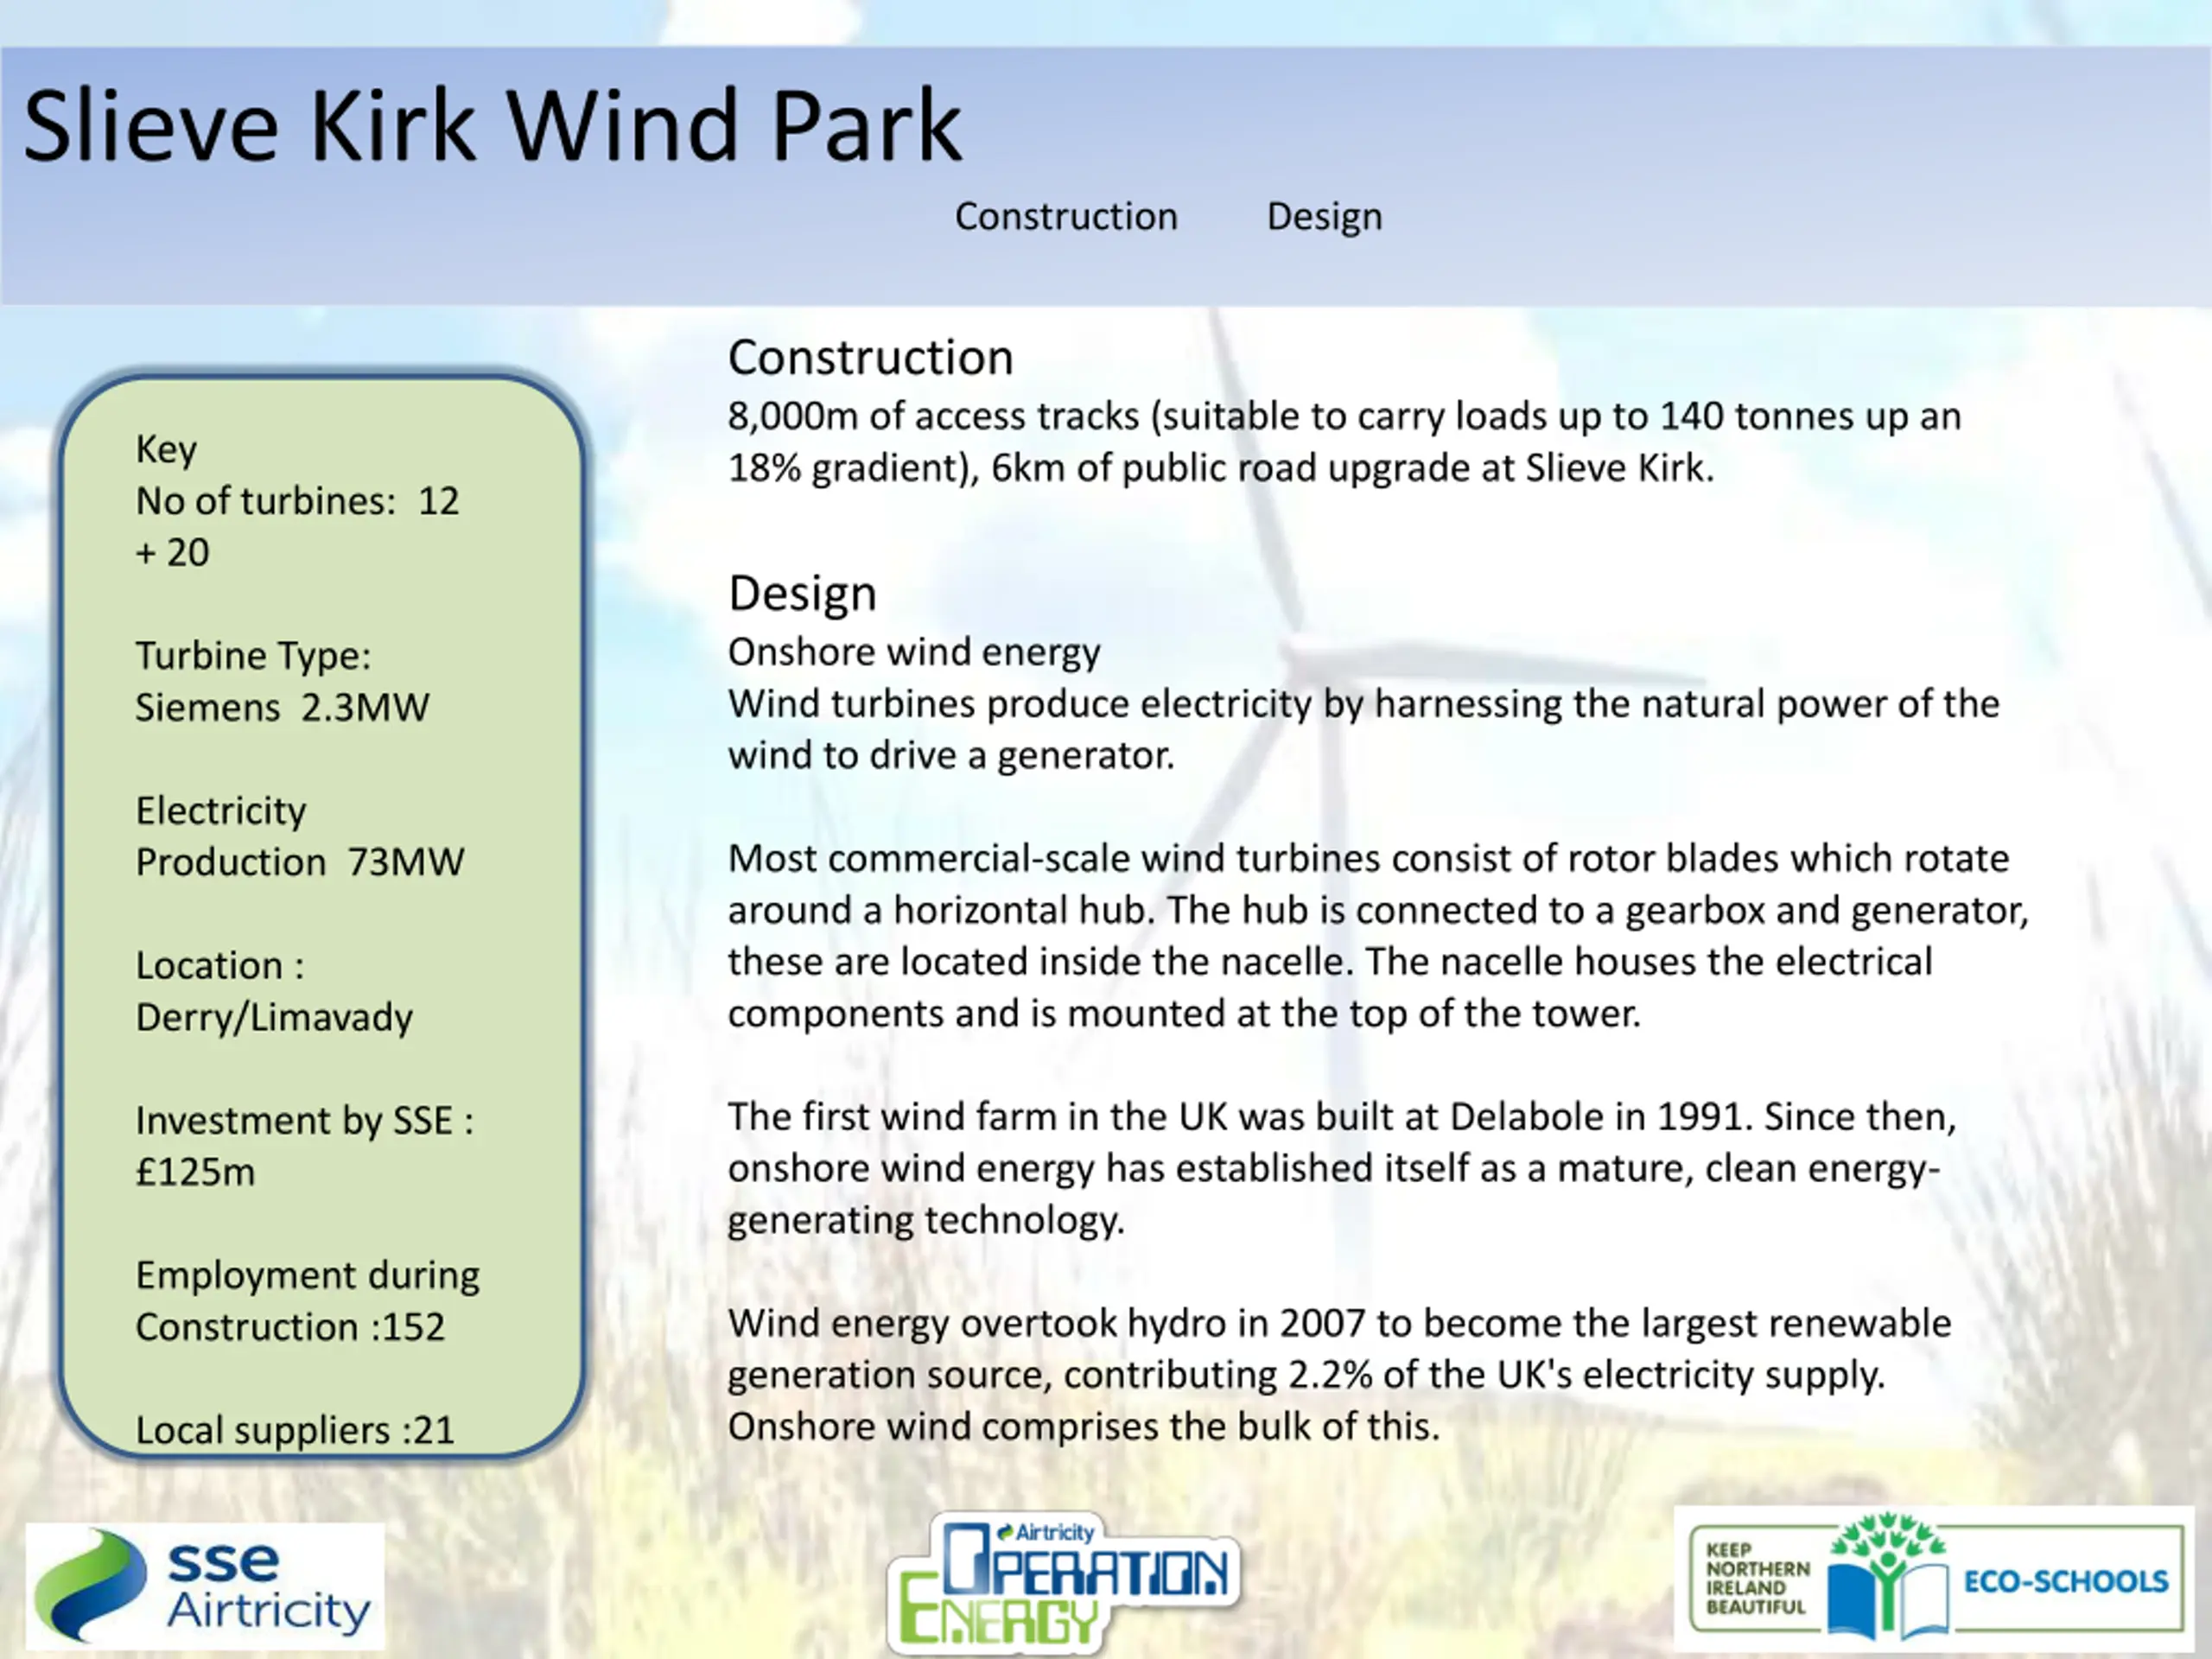Click the Local suppliers :21 entry
Screen dimensions: 2212x1659
point(295,1430)
